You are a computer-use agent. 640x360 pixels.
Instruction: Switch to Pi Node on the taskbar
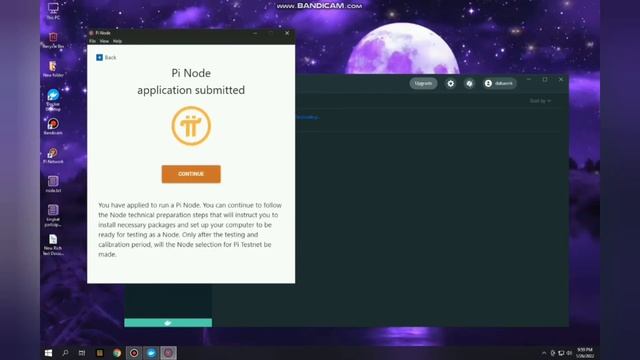(x=168, y=353)
